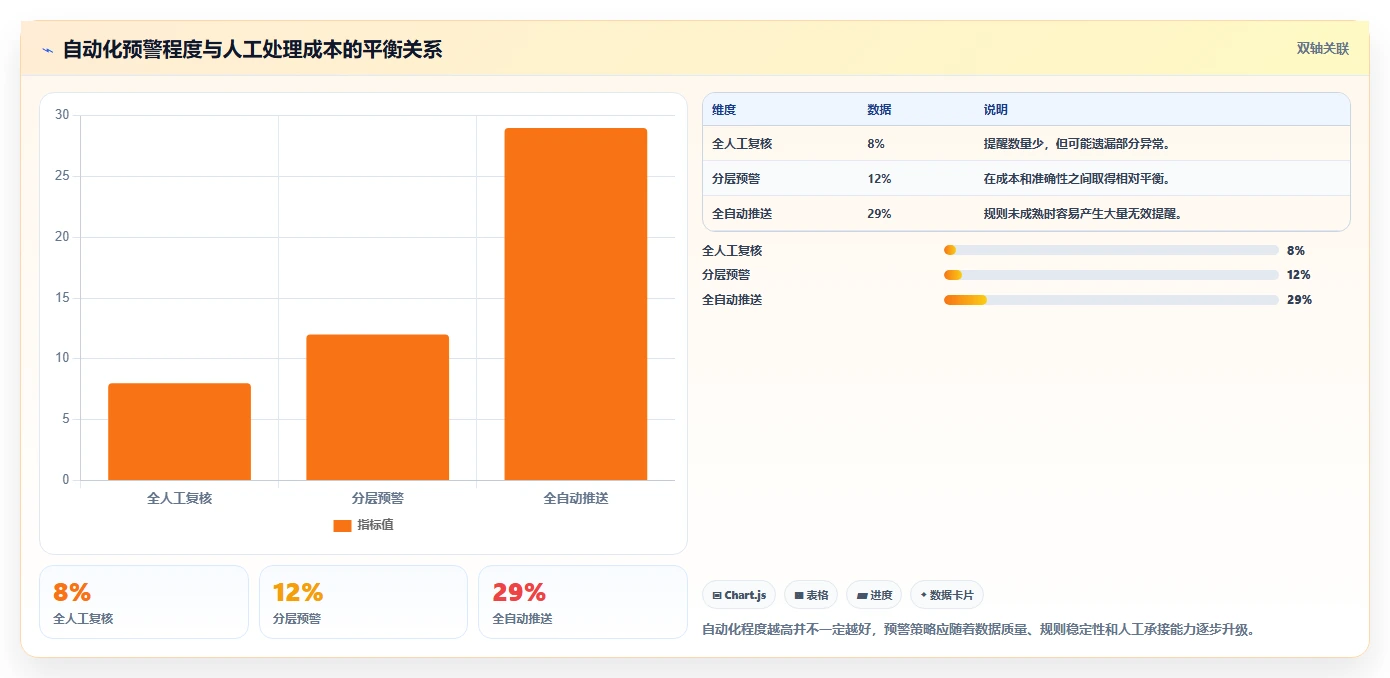Click text 提醒数量少，但可能遗漏部分异常。
The width and height of the screenshot is (1390, 678).
1077,144
